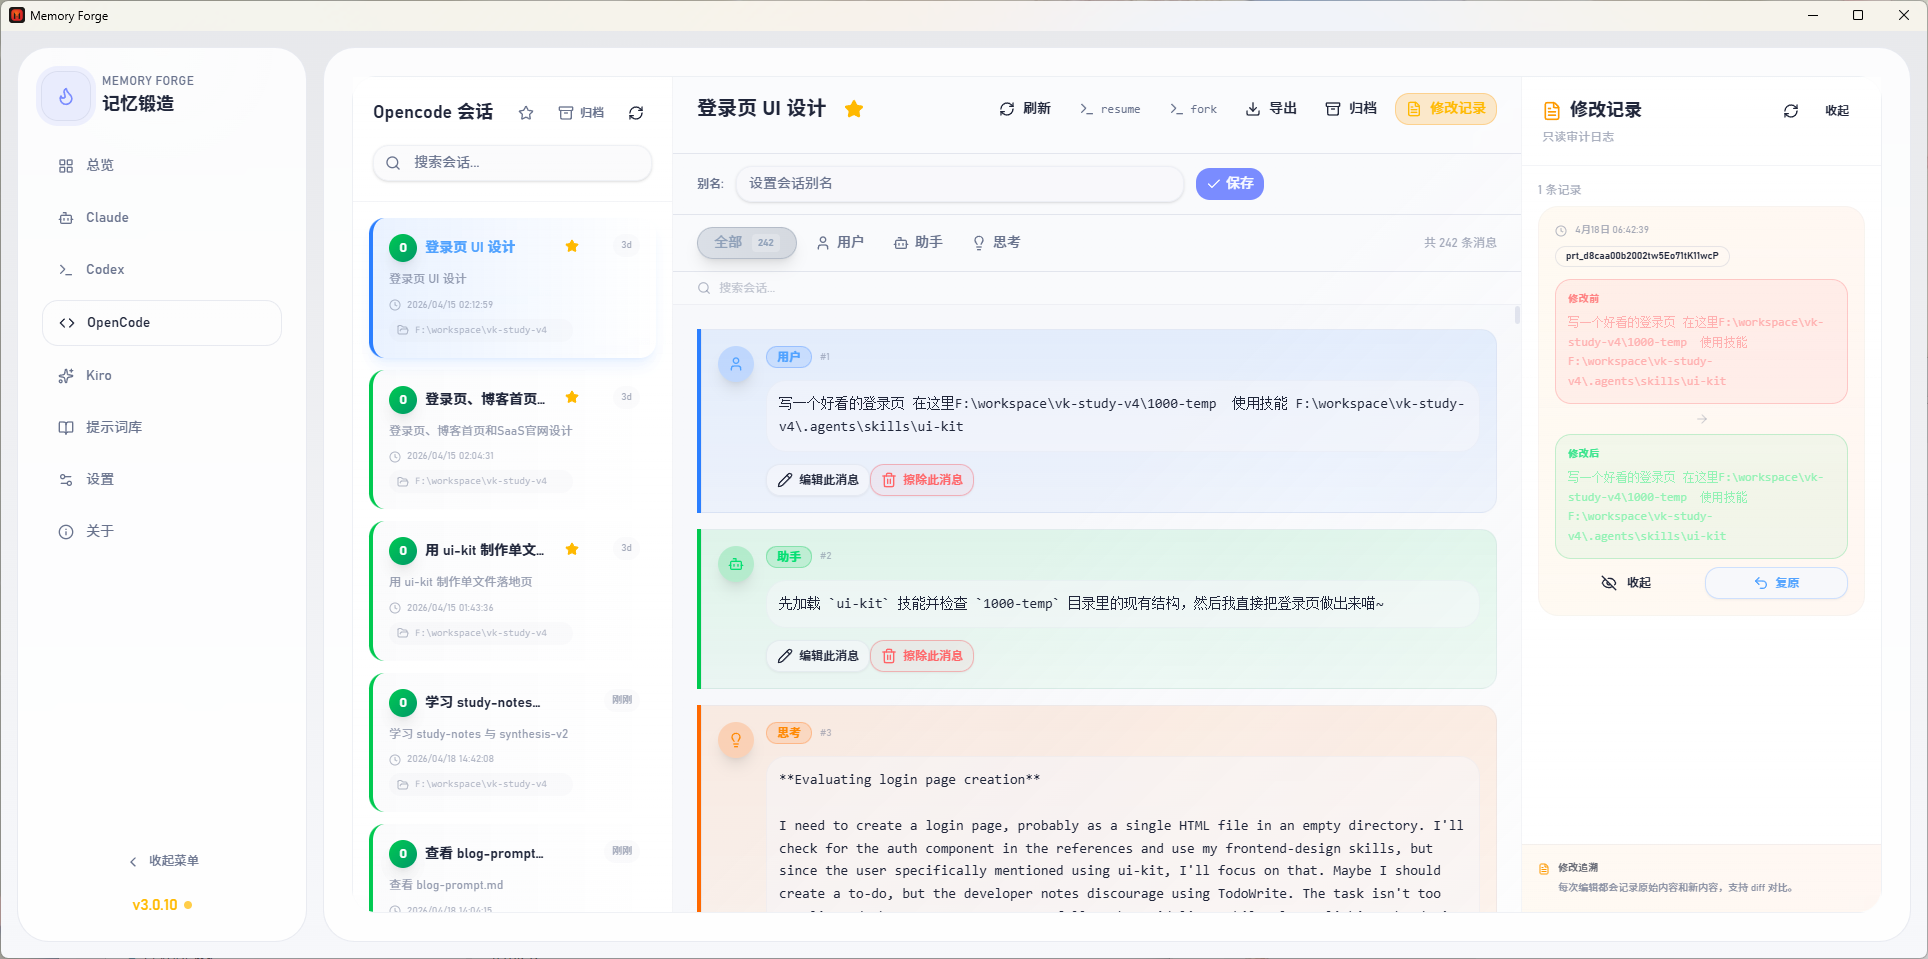Switch to the Claude section
This screenshot has height=959, width=1928.
tap(107, 217)
